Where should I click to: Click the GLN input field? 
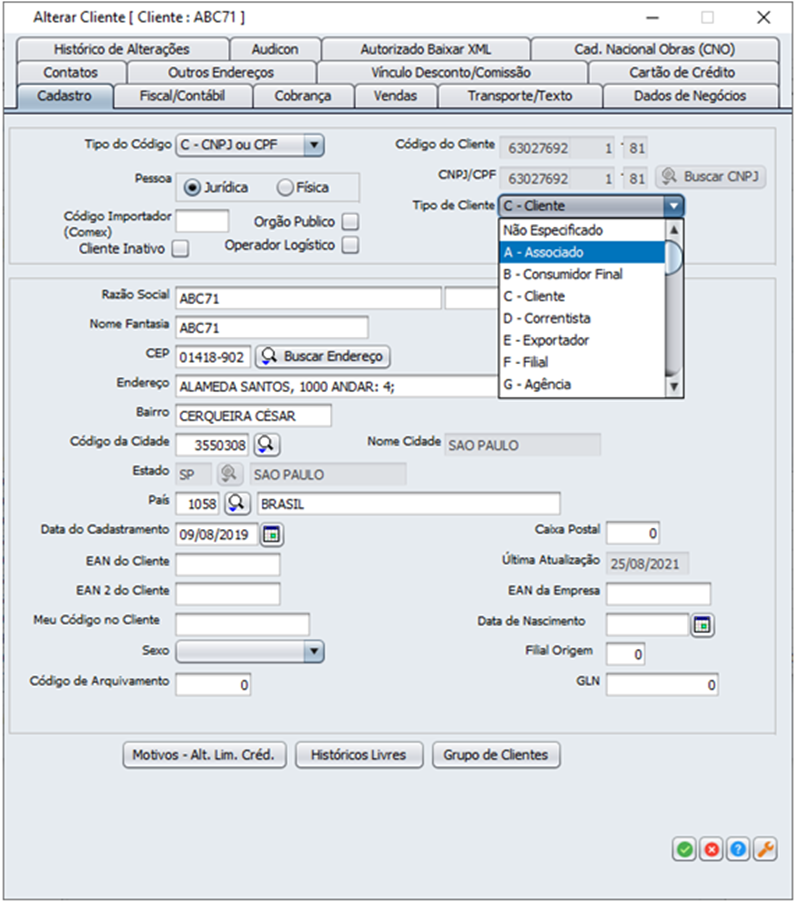pyautogui.click(x=662, y=685)
